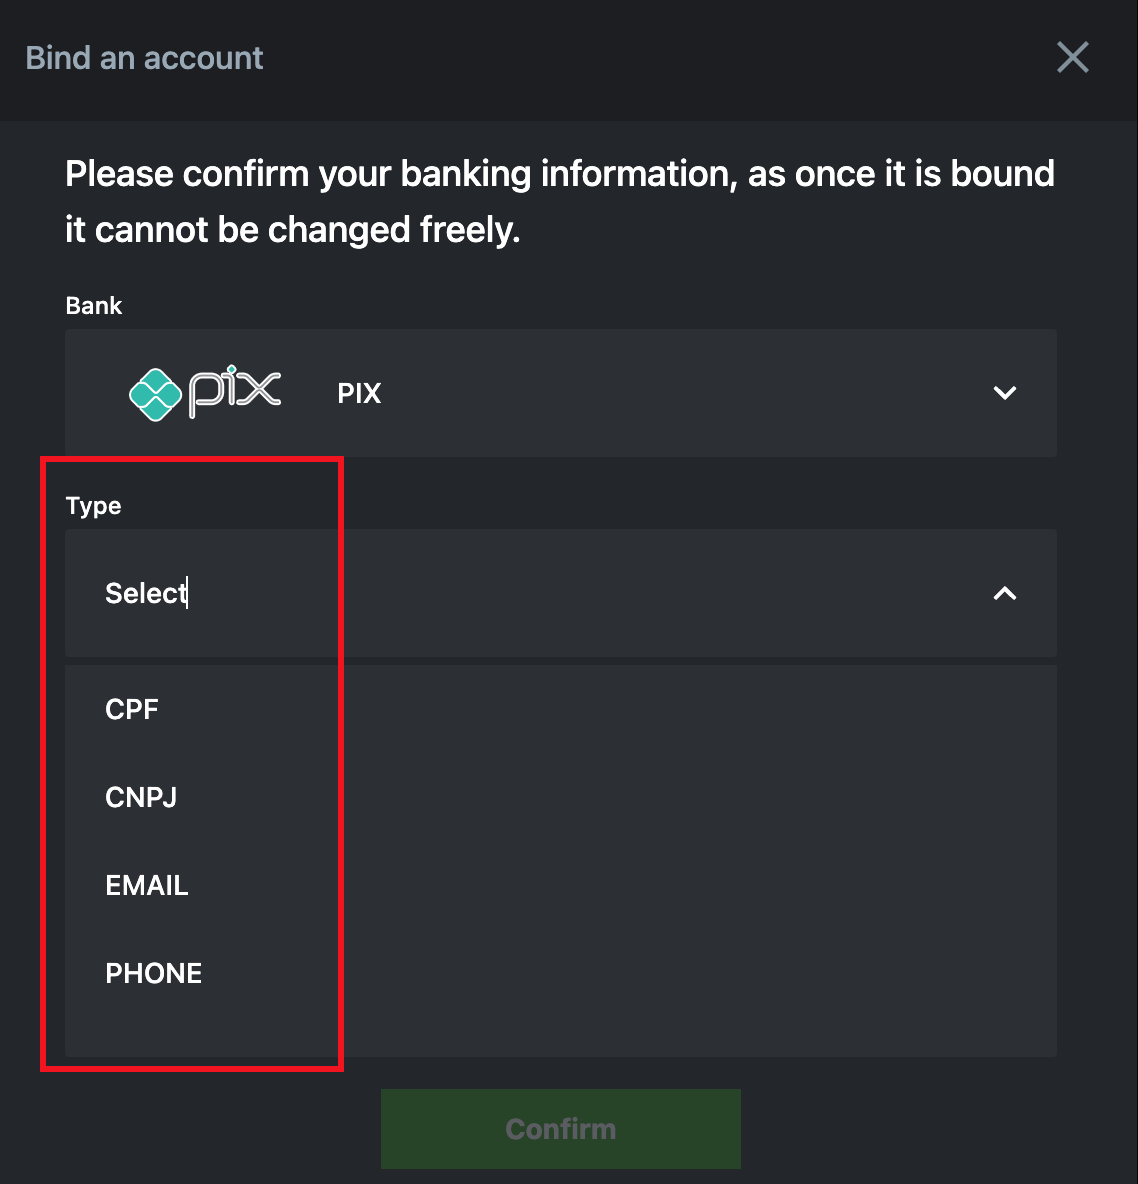
Task: Click the PIX logo icon
Action: click(x=205, y=393)
